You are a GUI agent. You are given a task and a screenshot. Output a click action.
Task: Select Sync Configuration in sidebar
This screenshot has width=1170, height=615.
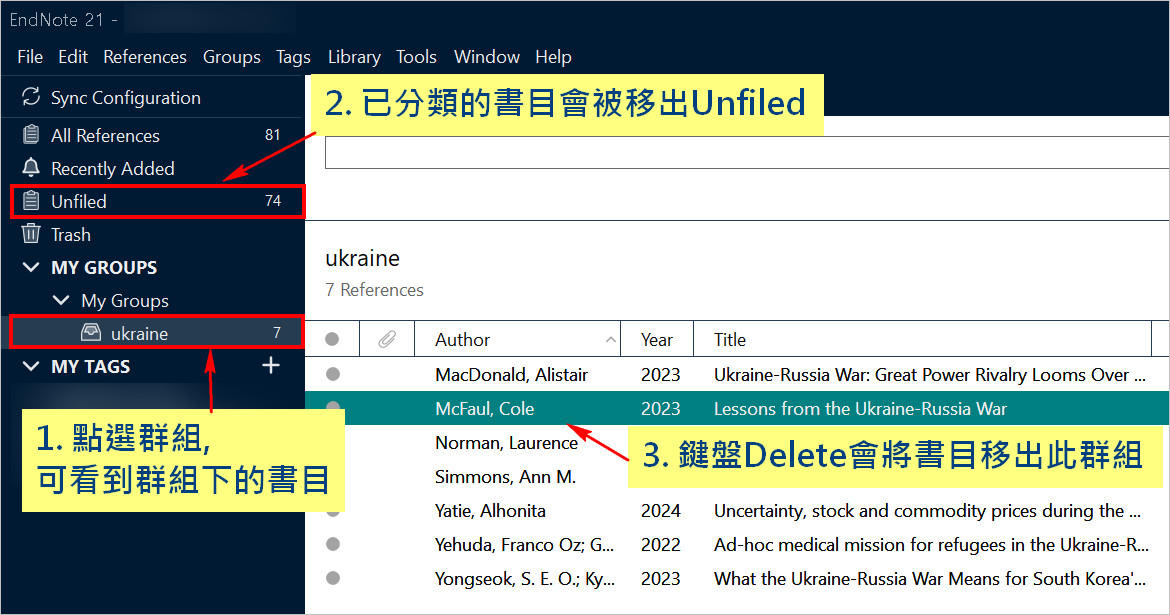pyautogui.click(x=153, y=97)
